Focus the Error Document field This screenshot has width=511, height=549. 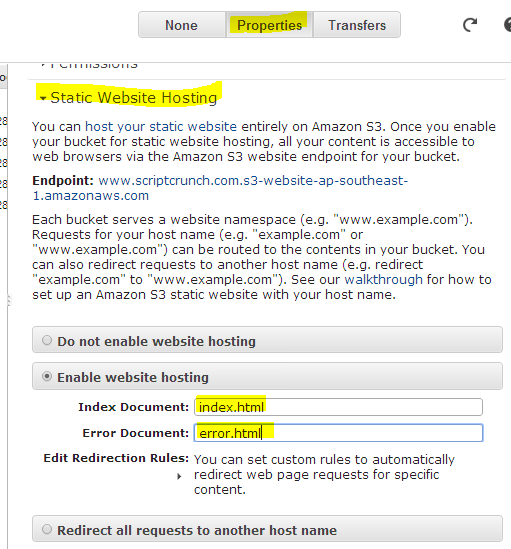coord(338,433)
